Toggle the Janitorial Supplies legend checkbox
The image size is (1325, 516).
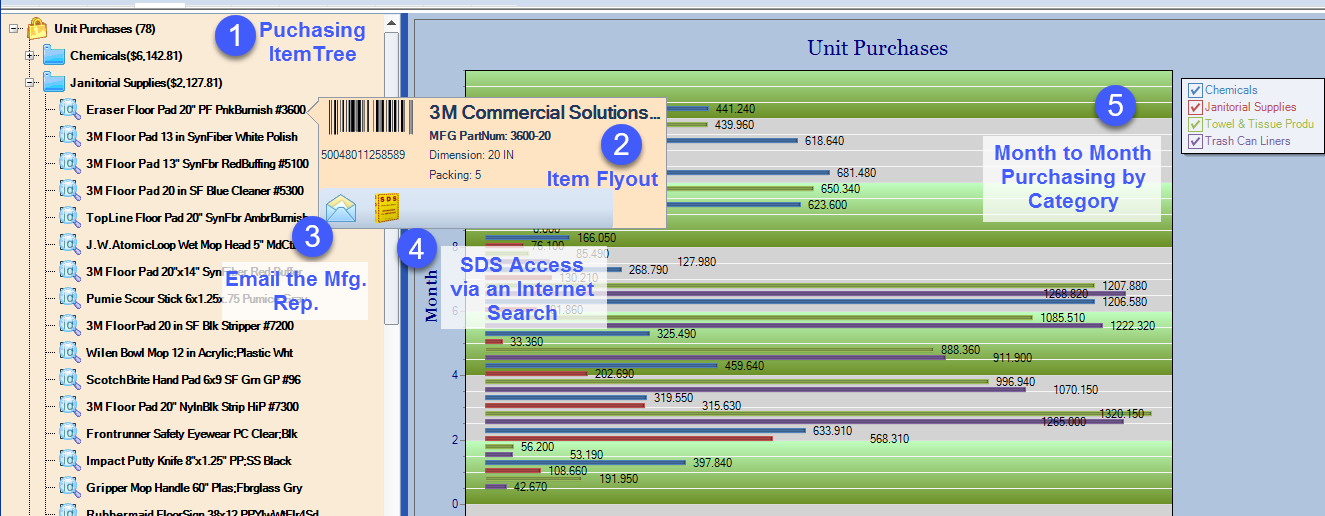pos(1193,107)
